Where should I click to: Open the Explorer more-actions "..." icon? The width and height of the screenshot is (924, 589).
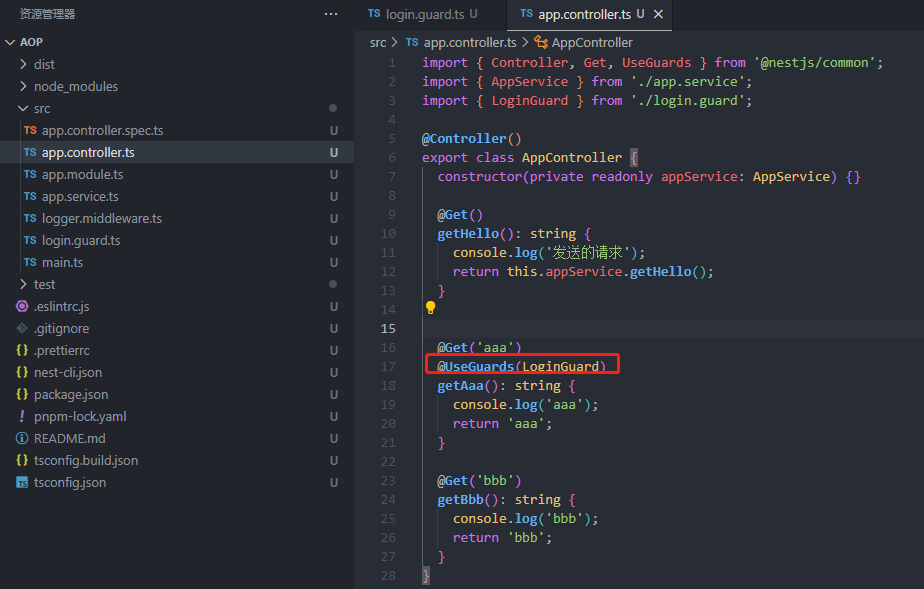coord(330,13)
